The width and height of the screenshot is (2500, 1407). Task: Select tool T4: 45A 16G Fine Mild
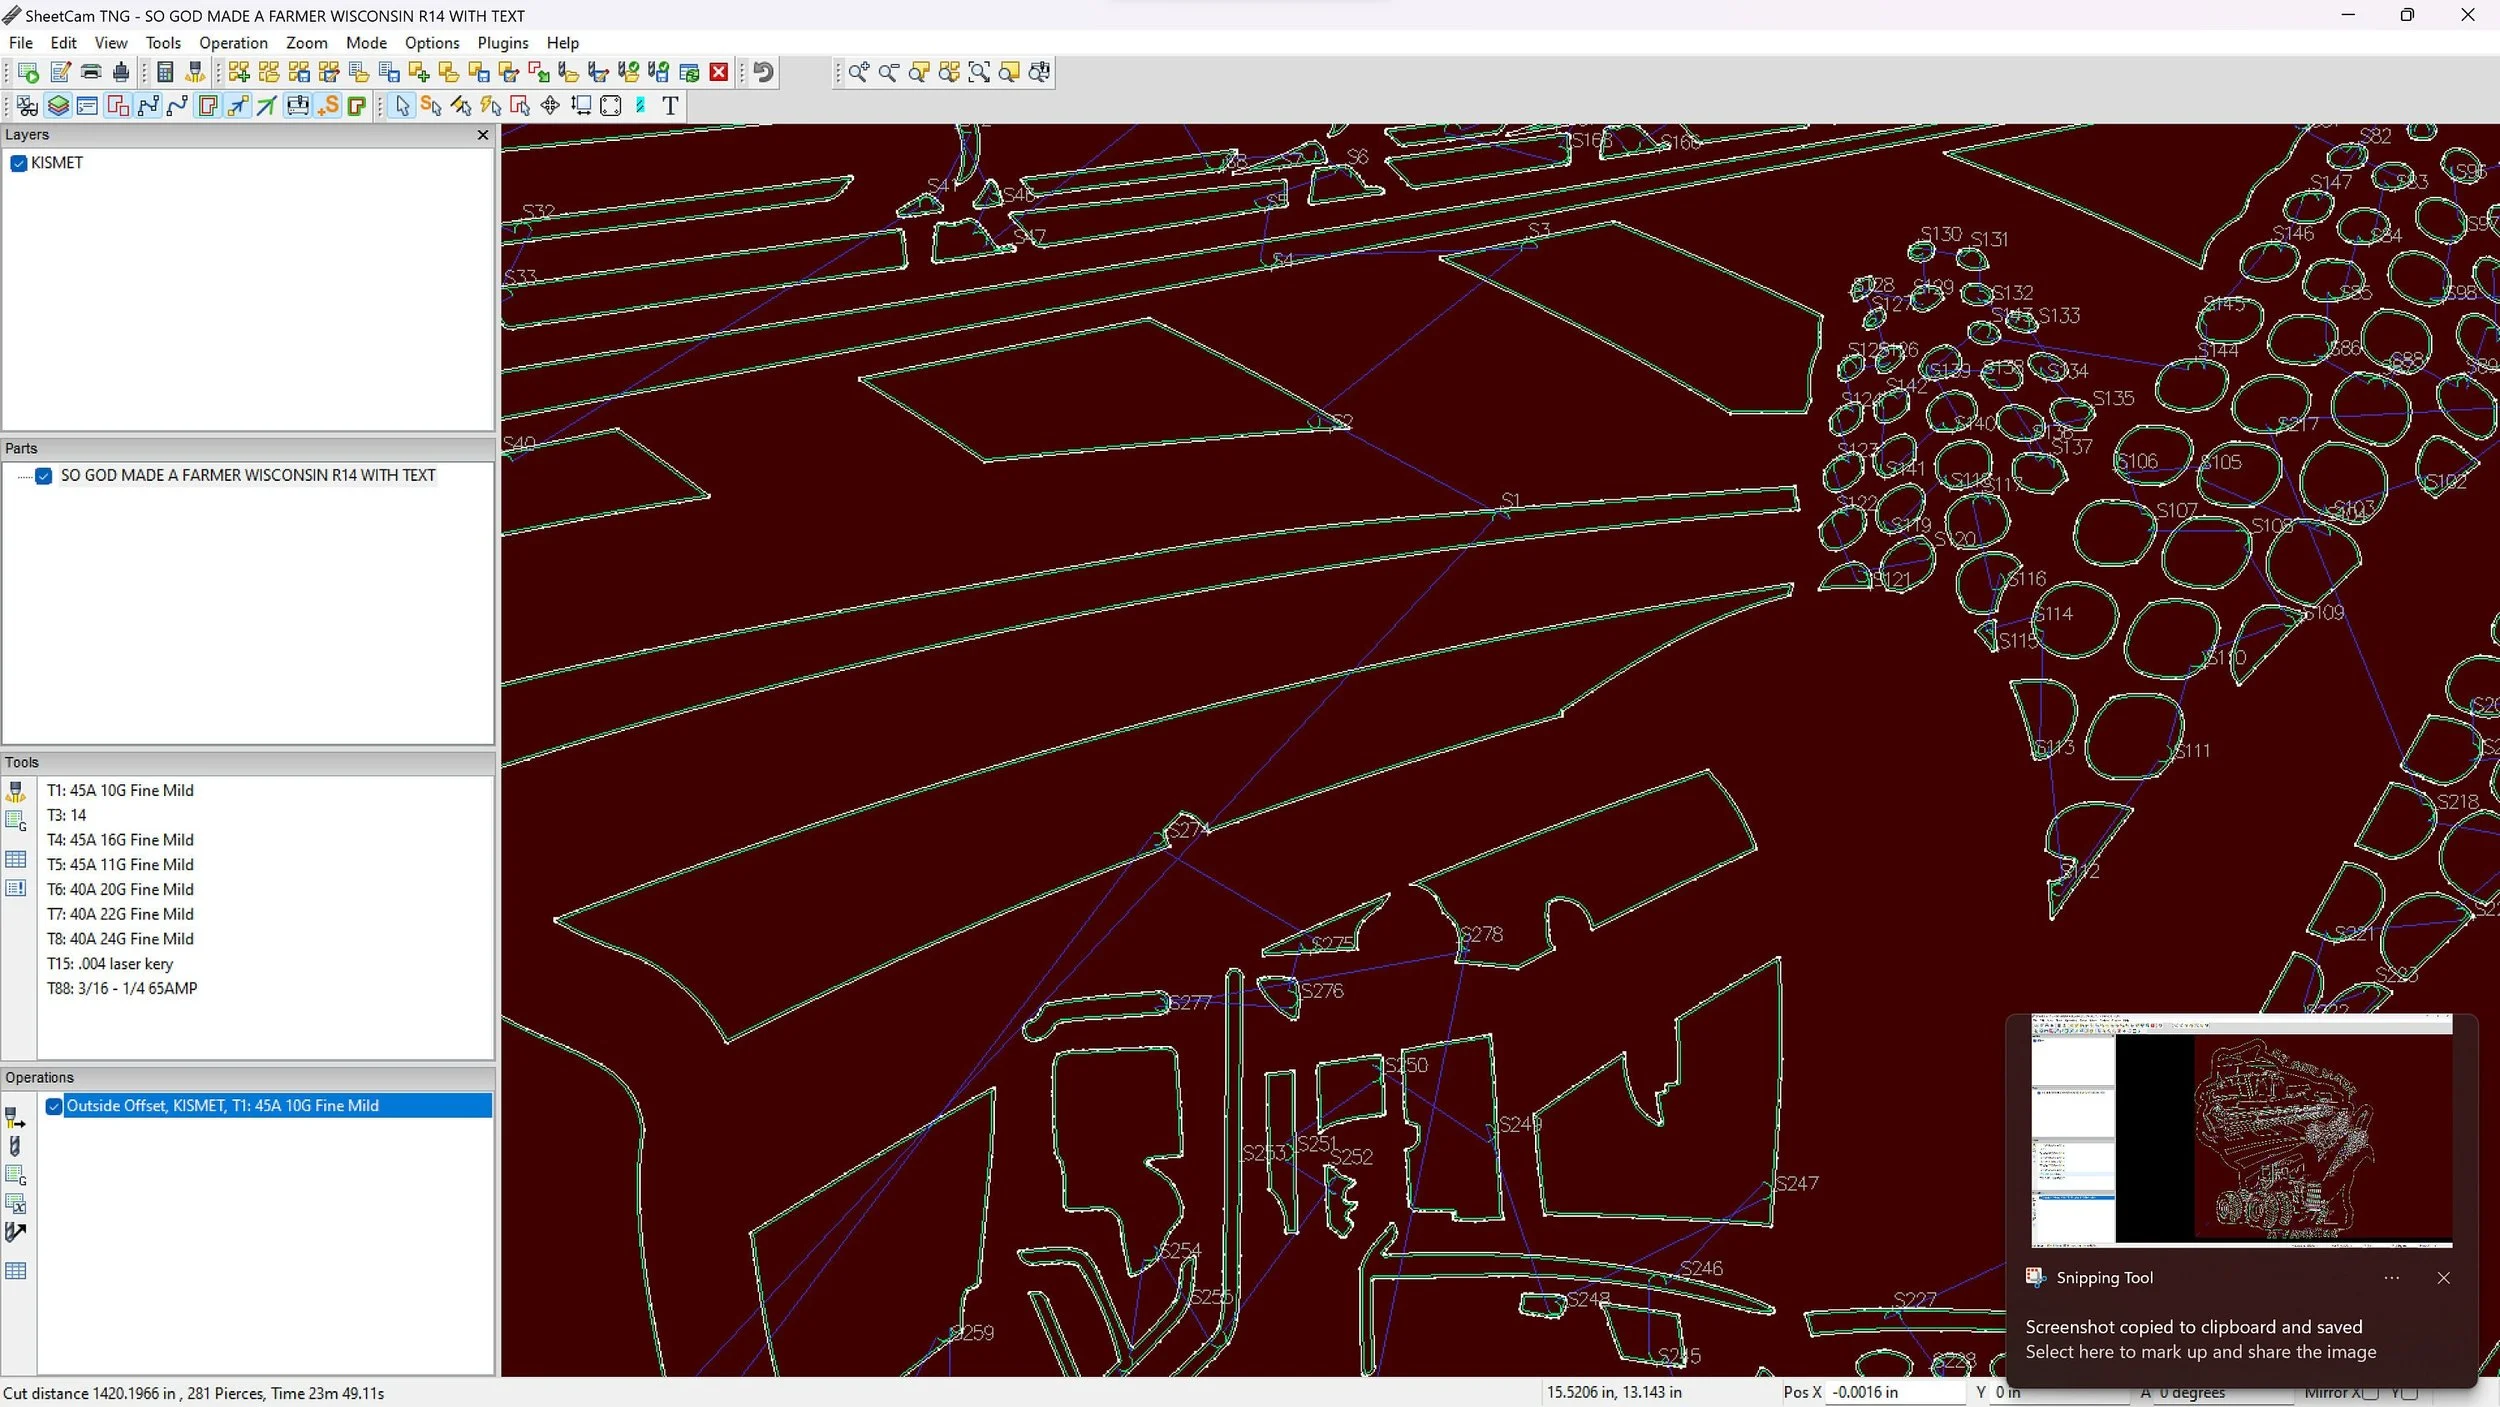pyautogui.click(x=120, y=840)
